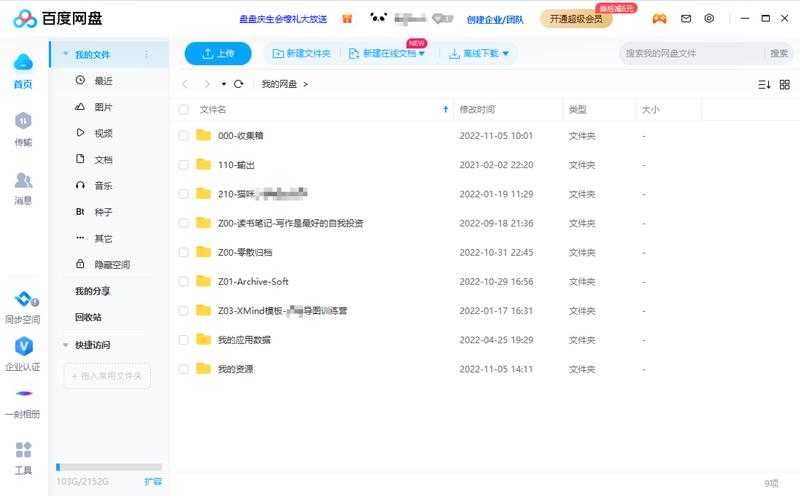Open 回收站 in the sidebar

[88, 317]
